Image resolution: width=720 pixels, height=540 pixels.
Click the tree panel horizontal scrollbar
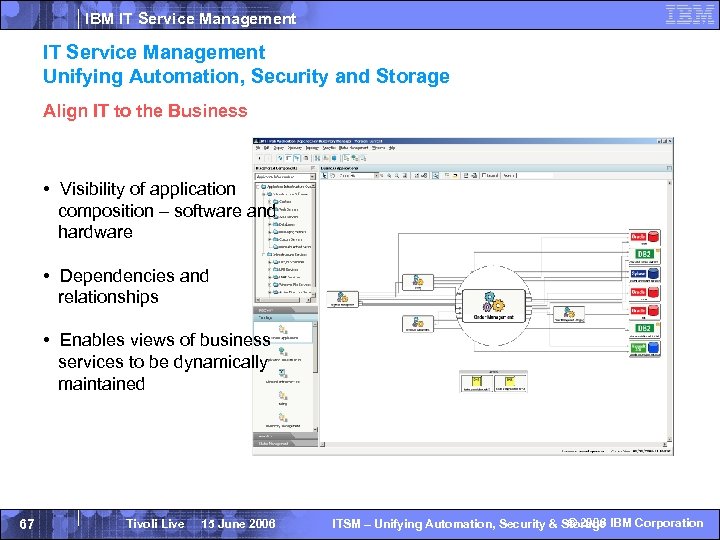click(x=281, y=300)
